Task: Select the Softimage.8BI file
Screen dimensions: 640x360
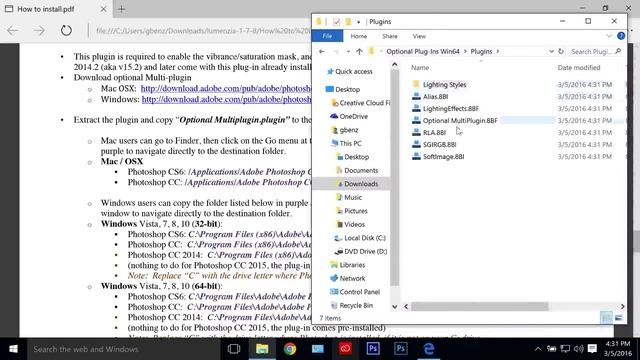Action: pos(443,156)
